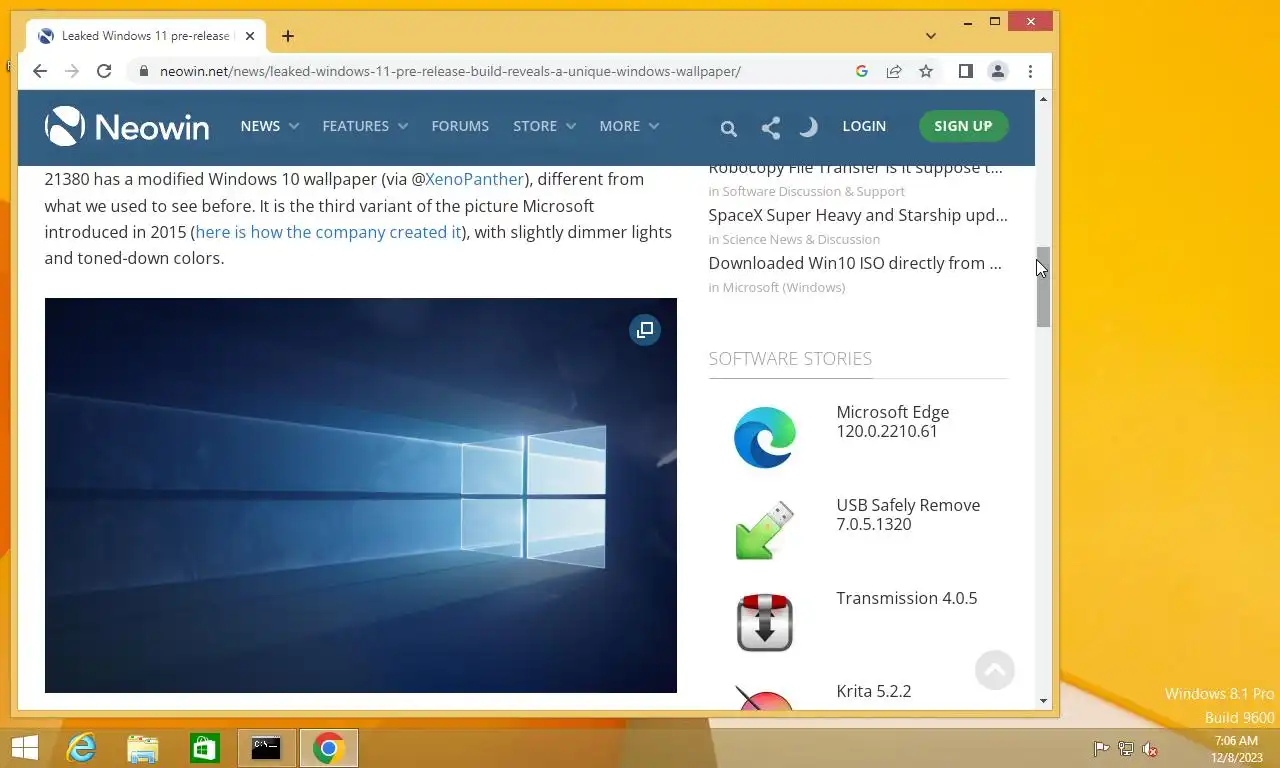
Task: Click the scrollbar down arrow
Action: (1043, 701)
